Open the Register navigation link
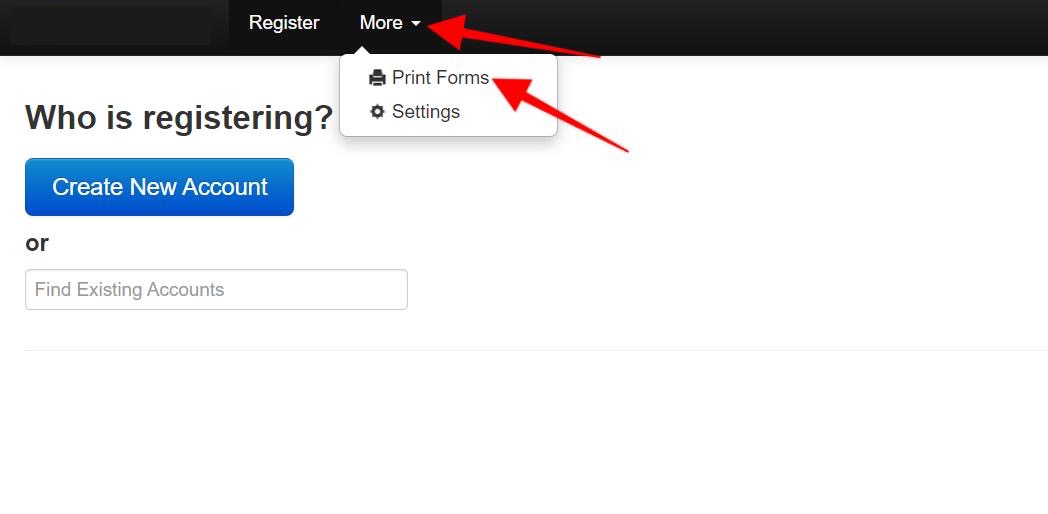The width and height of the screenshot is (1048, 514). click(284, 23)
